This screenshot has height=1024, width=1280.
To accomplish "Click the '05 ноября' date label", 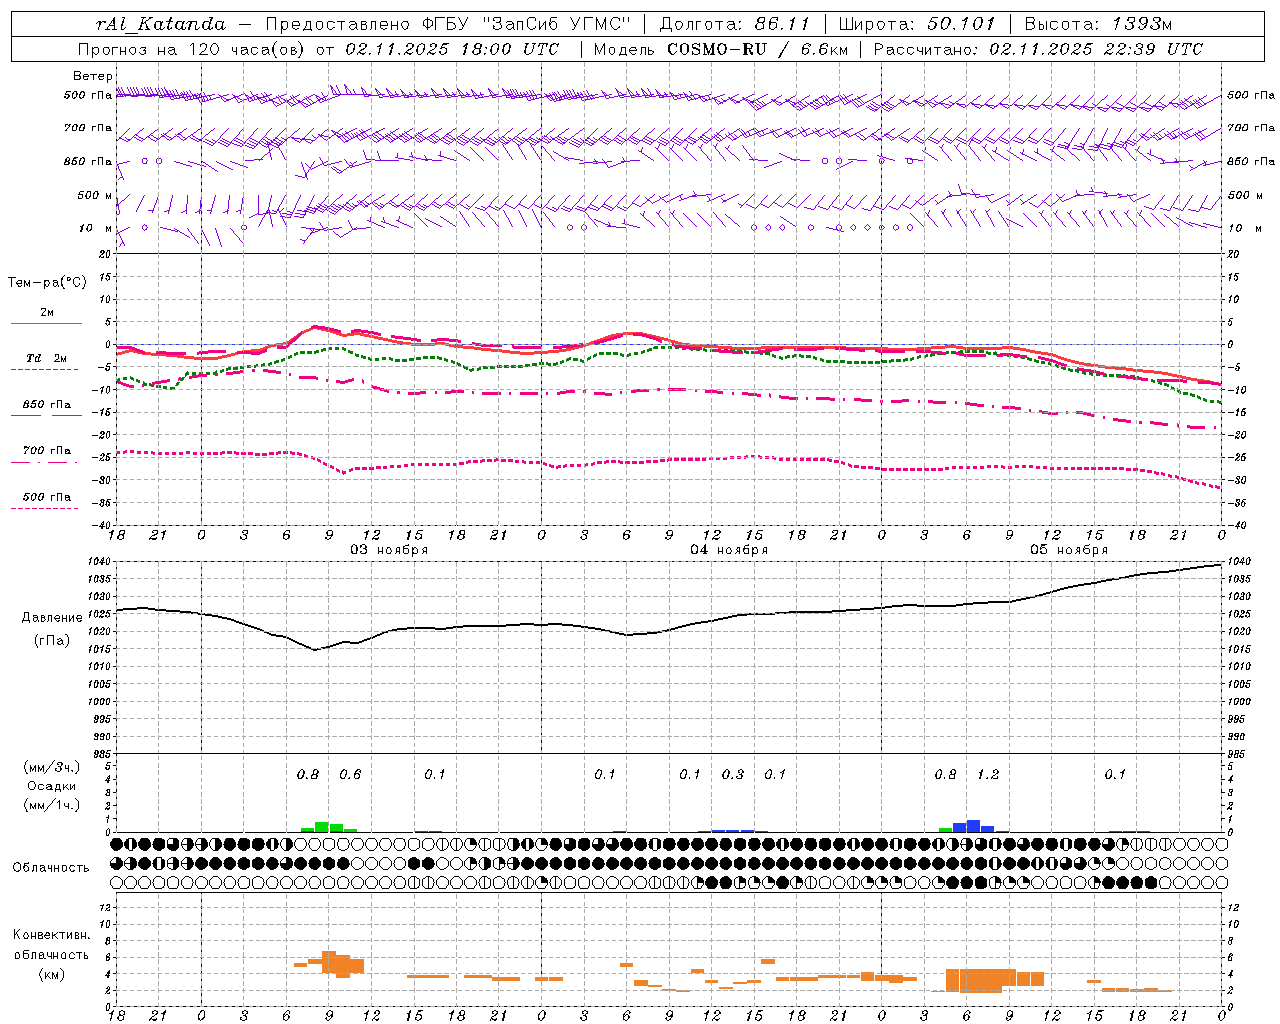I will point(1069,550).
